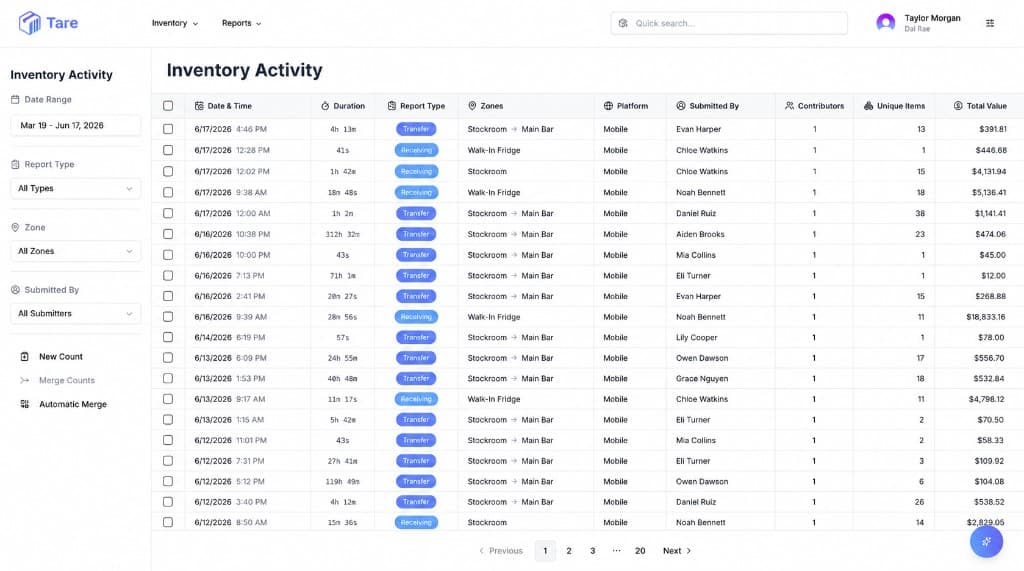The image size is (1024, 571).
Task: Toggle the select-all checkbox in the table header
Action: [x=168, y=106]
